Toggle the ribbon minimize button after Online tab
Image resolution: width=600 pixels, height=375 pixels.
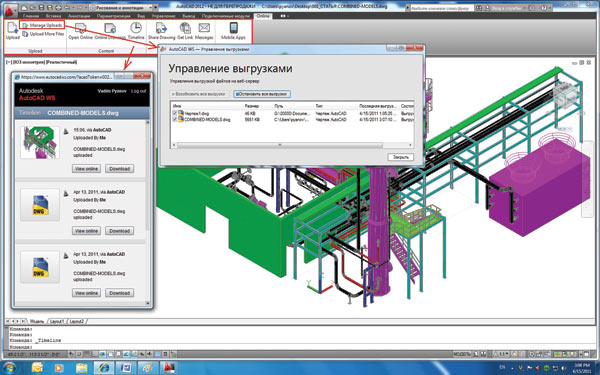[284, 16]
